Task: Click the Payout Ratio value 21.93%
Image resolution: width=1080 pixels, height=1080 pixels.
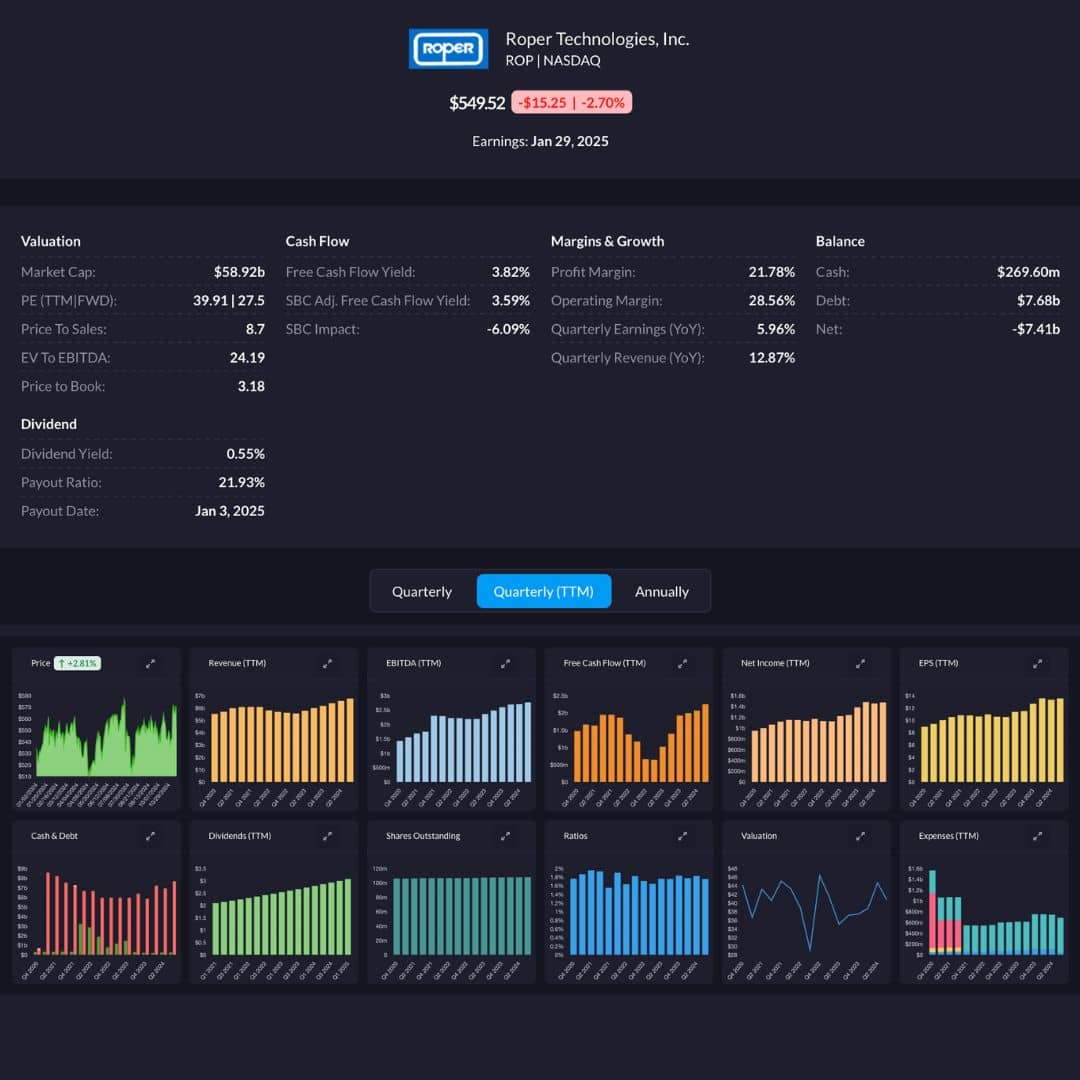Action: click(242, 482)
